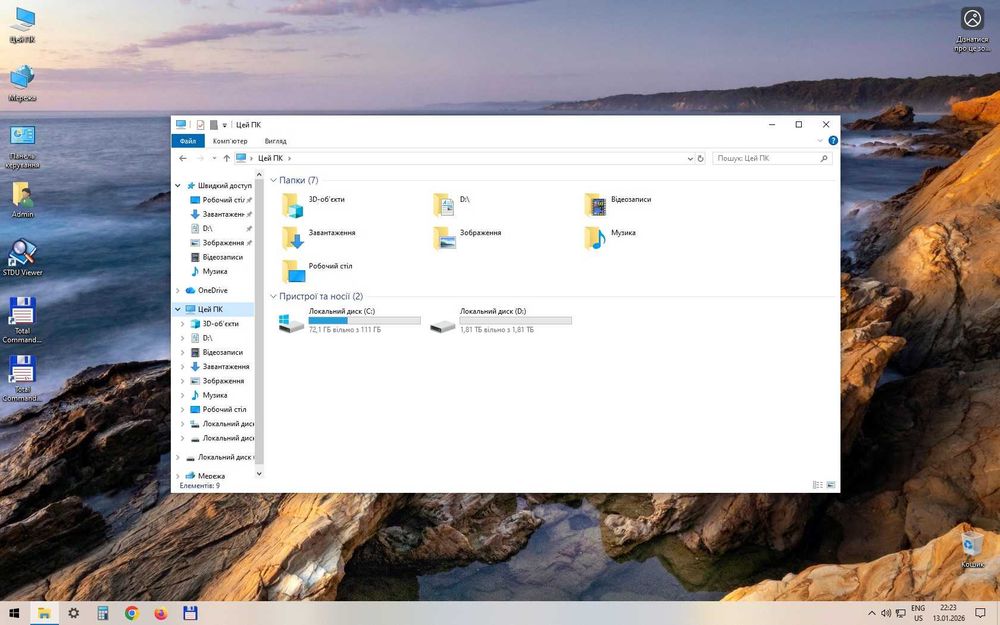Open the Цей ПК desktop icon
The height and width of the screenshot is (625, 1000).
(22, 26)
